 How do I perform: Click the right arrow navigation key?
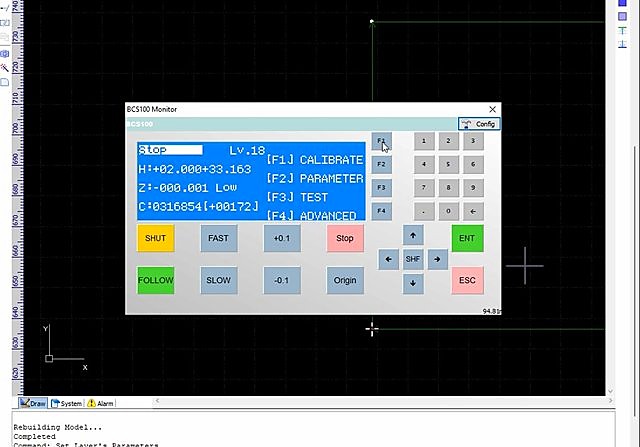point(438,259)
